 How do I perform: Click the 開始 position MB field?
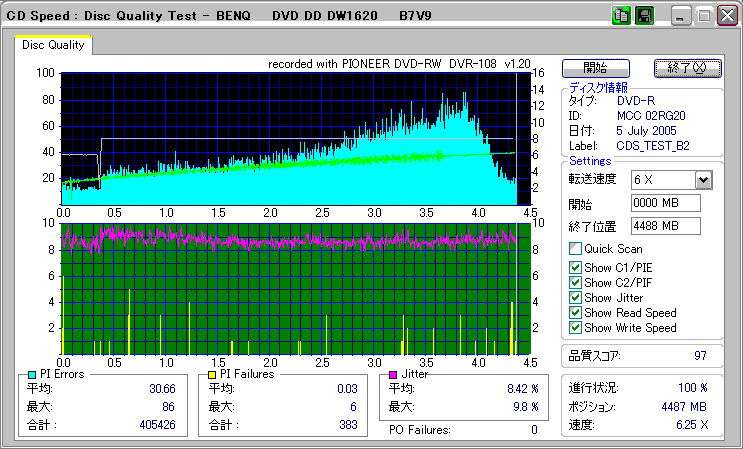click(x=665, y=203)
